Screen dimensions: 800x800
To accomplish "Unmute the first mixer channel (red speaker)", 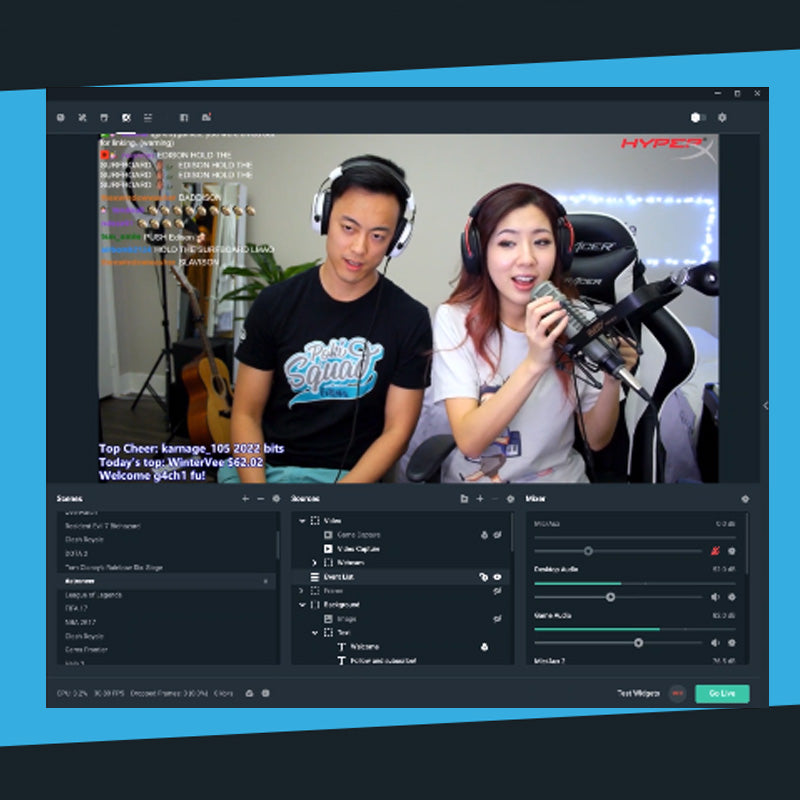I will (x=715, y=551).
